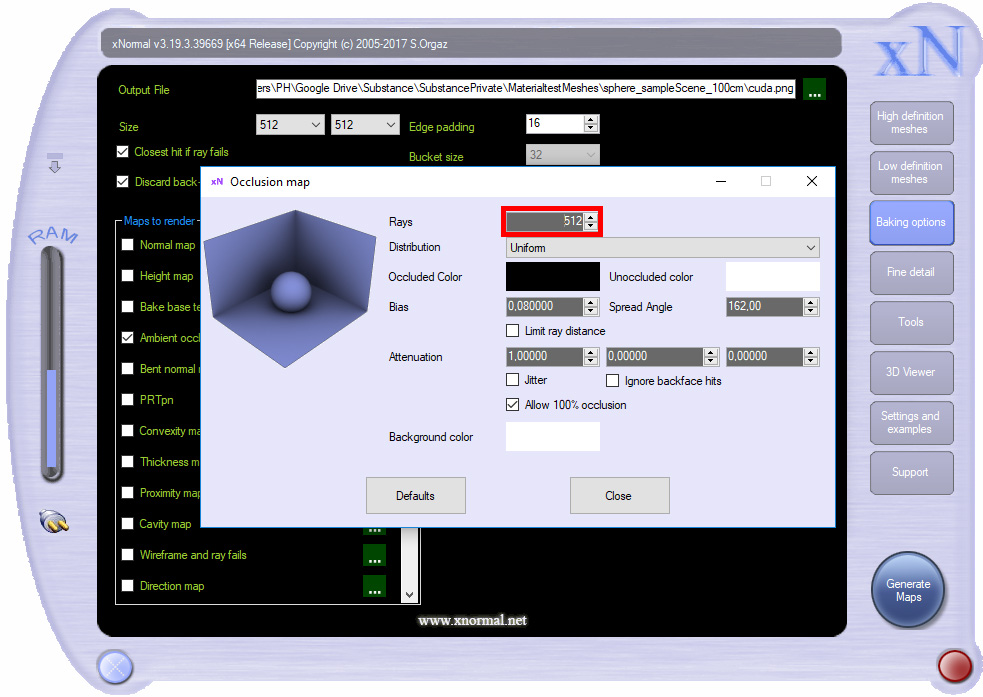
Task: Click the Defaults button
Action: [415, 496]
